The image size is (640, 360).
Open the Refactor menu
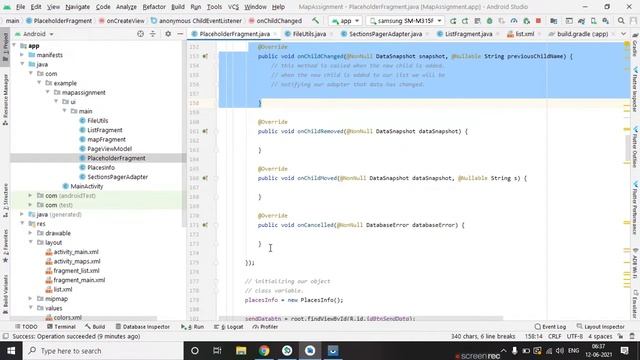(154, 7)
